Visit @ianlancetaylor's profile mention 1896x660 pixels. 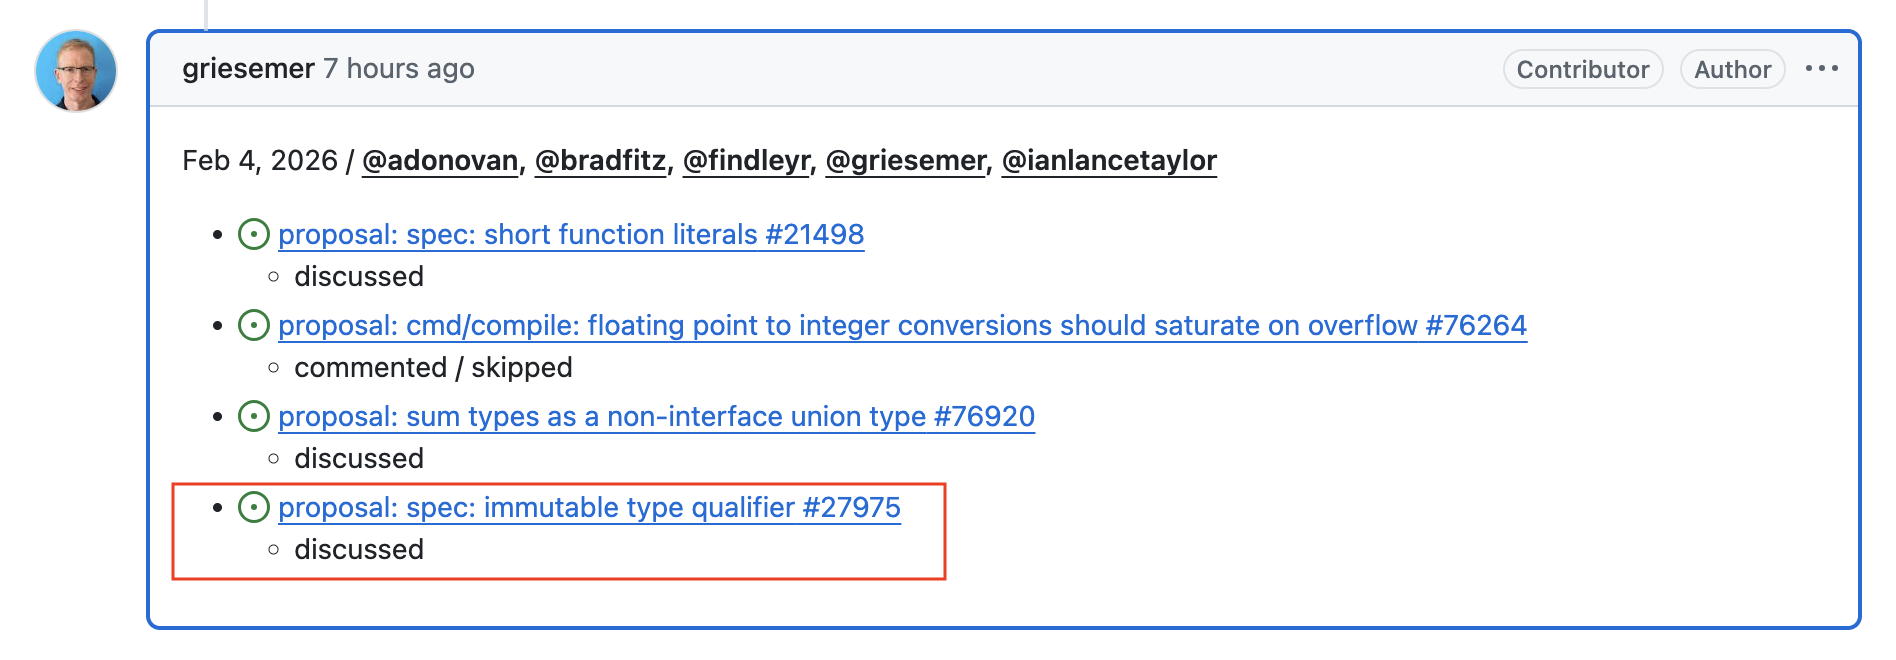coord(1109,161)
